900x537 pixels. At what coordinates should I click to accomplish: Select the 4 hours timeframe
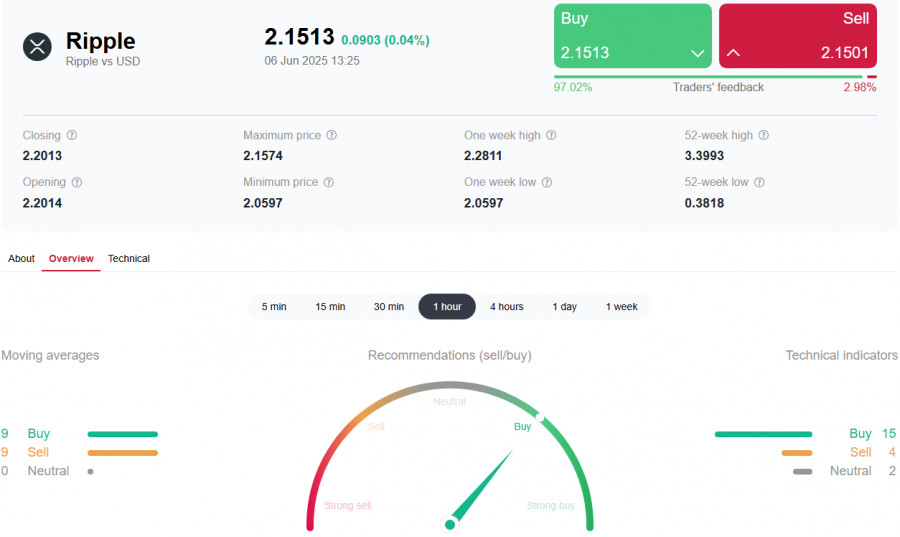507,307
